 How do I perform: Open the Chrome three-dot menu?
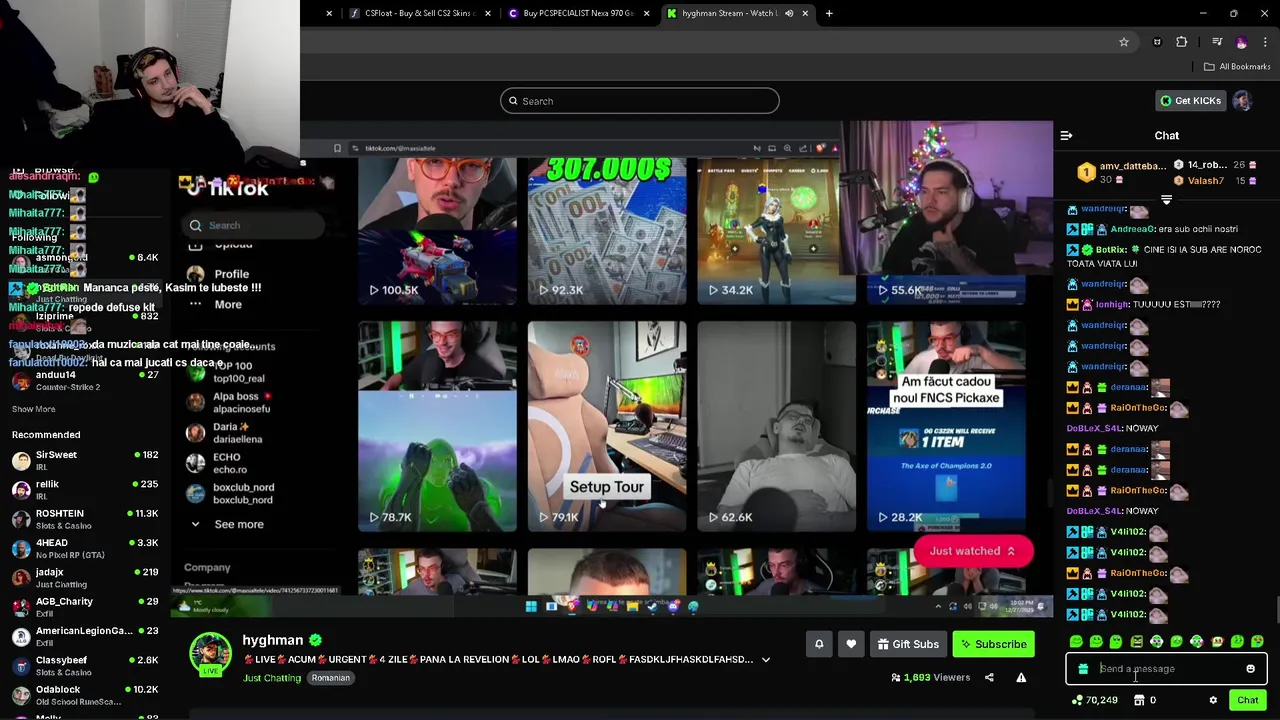[x=1265, y=42]
